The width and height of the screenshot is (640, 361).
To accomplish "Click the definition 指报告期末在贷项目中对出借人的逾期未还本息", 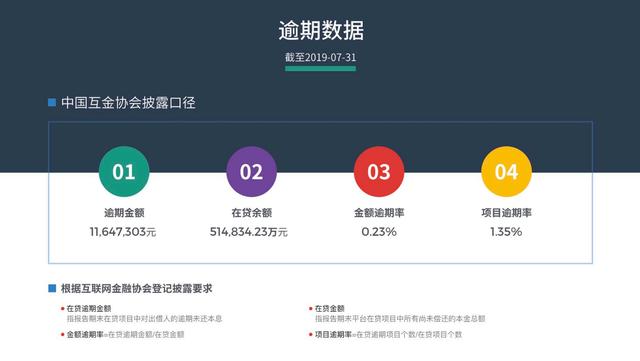I will point(144,319).
